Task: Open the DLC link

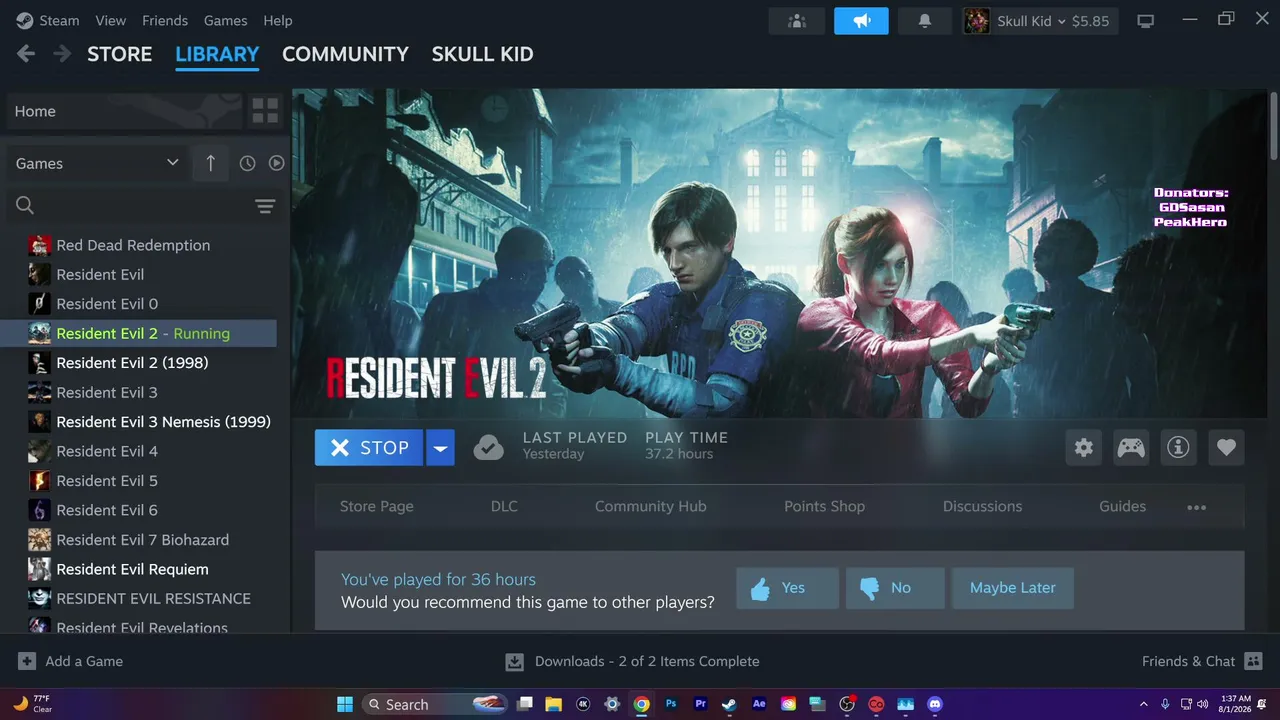Action: pyautogui.click(x=504, y=506)
